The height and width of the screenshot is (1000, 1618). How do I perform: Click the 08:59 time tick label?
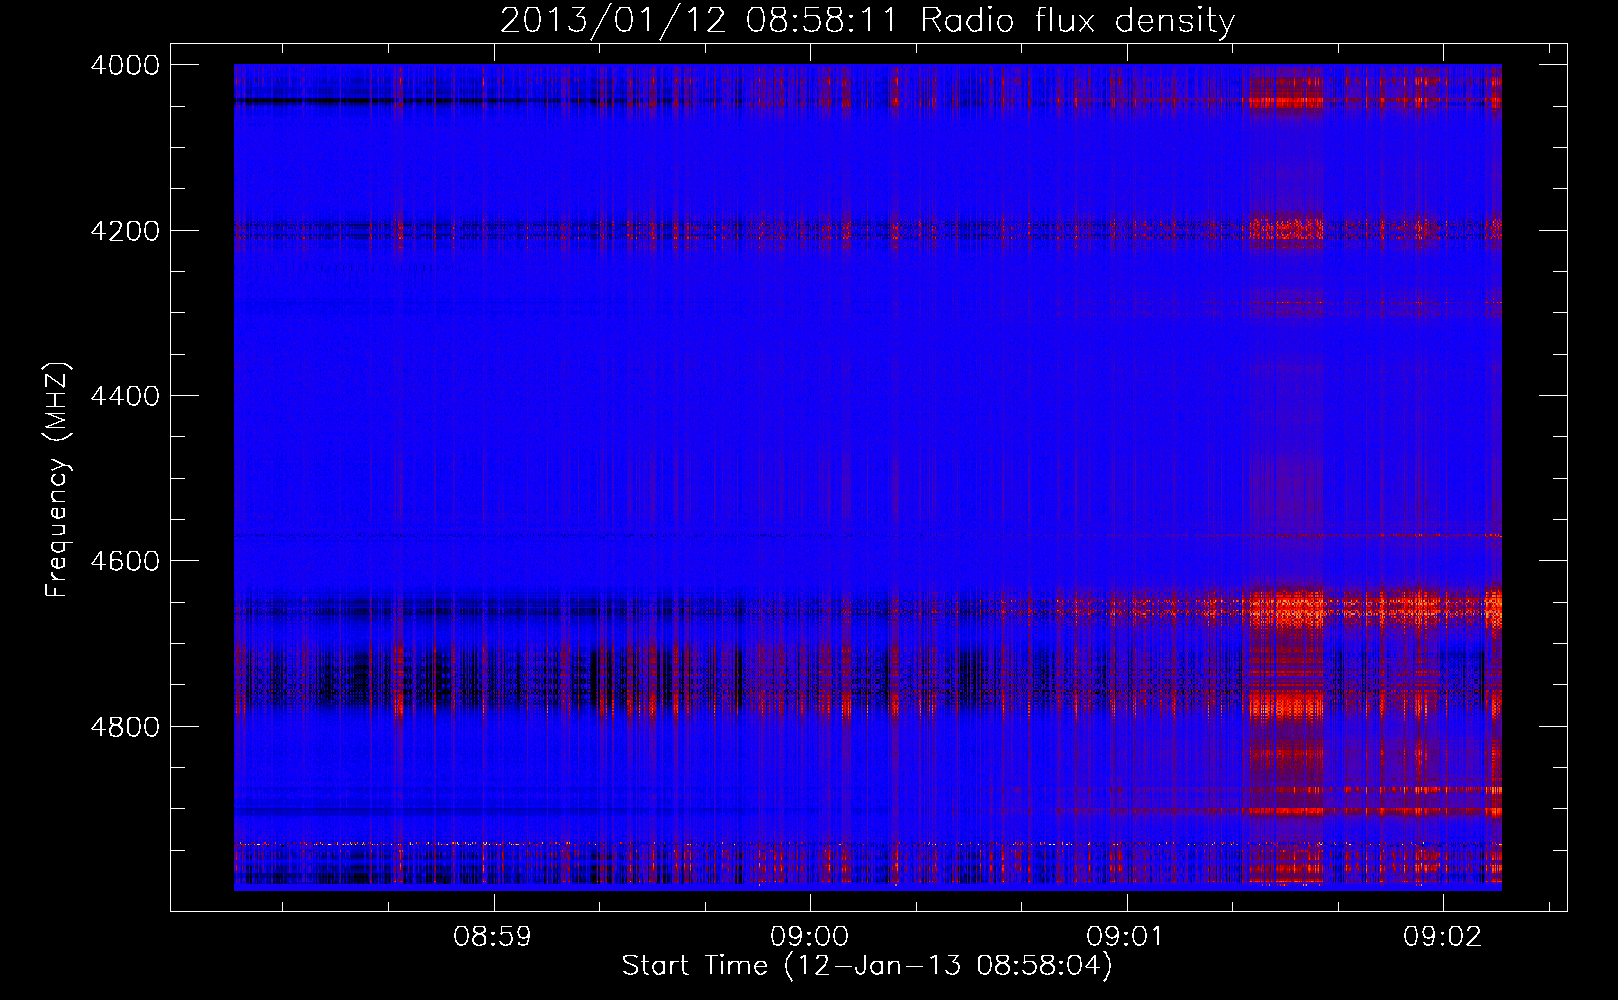(x=492, y=937)
